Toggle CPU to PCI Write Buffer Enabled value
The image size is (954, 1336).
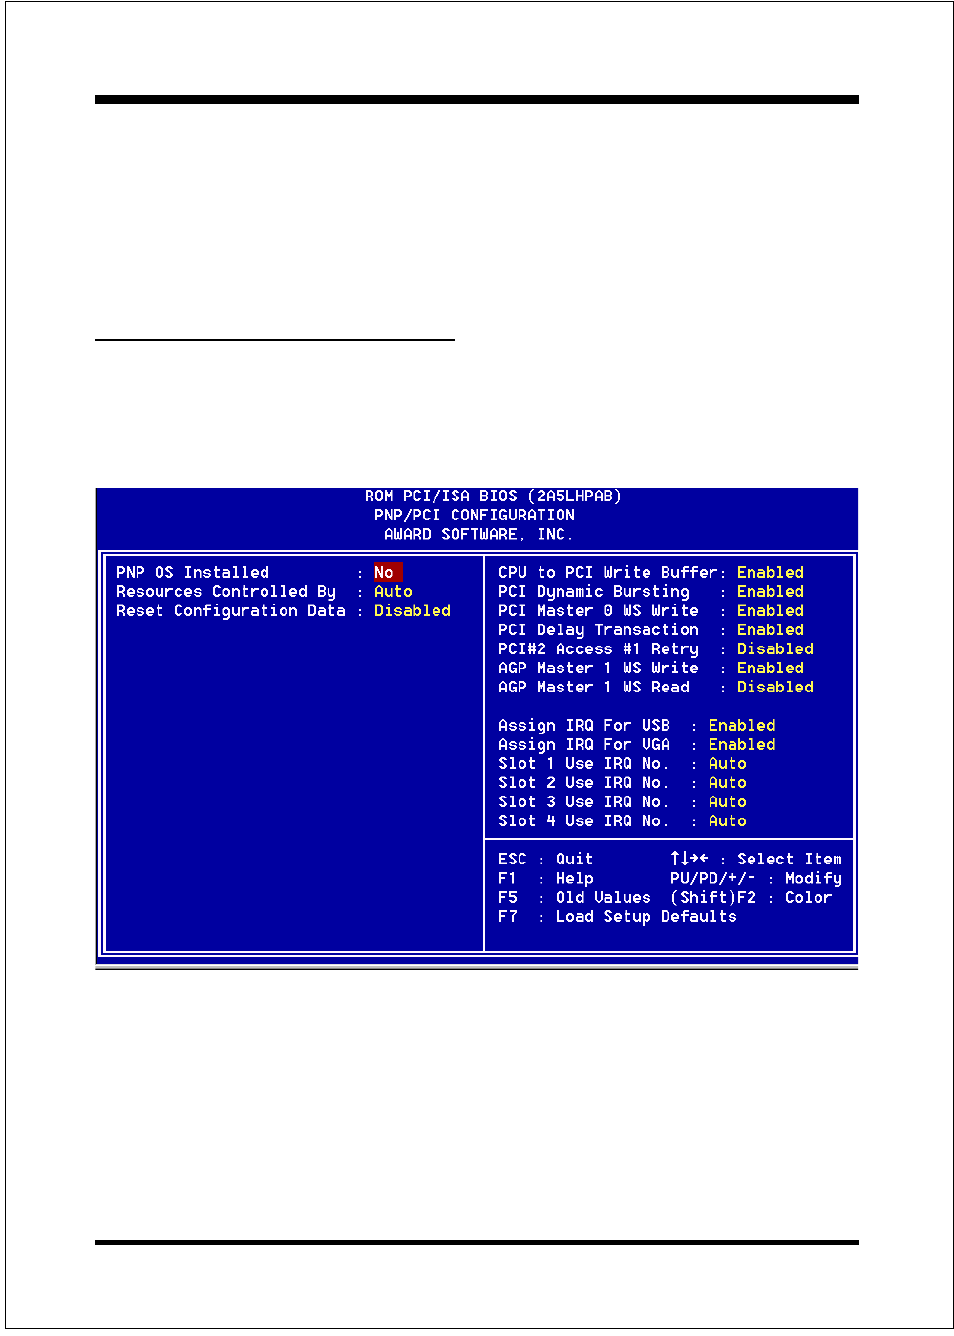pos(770,572)
